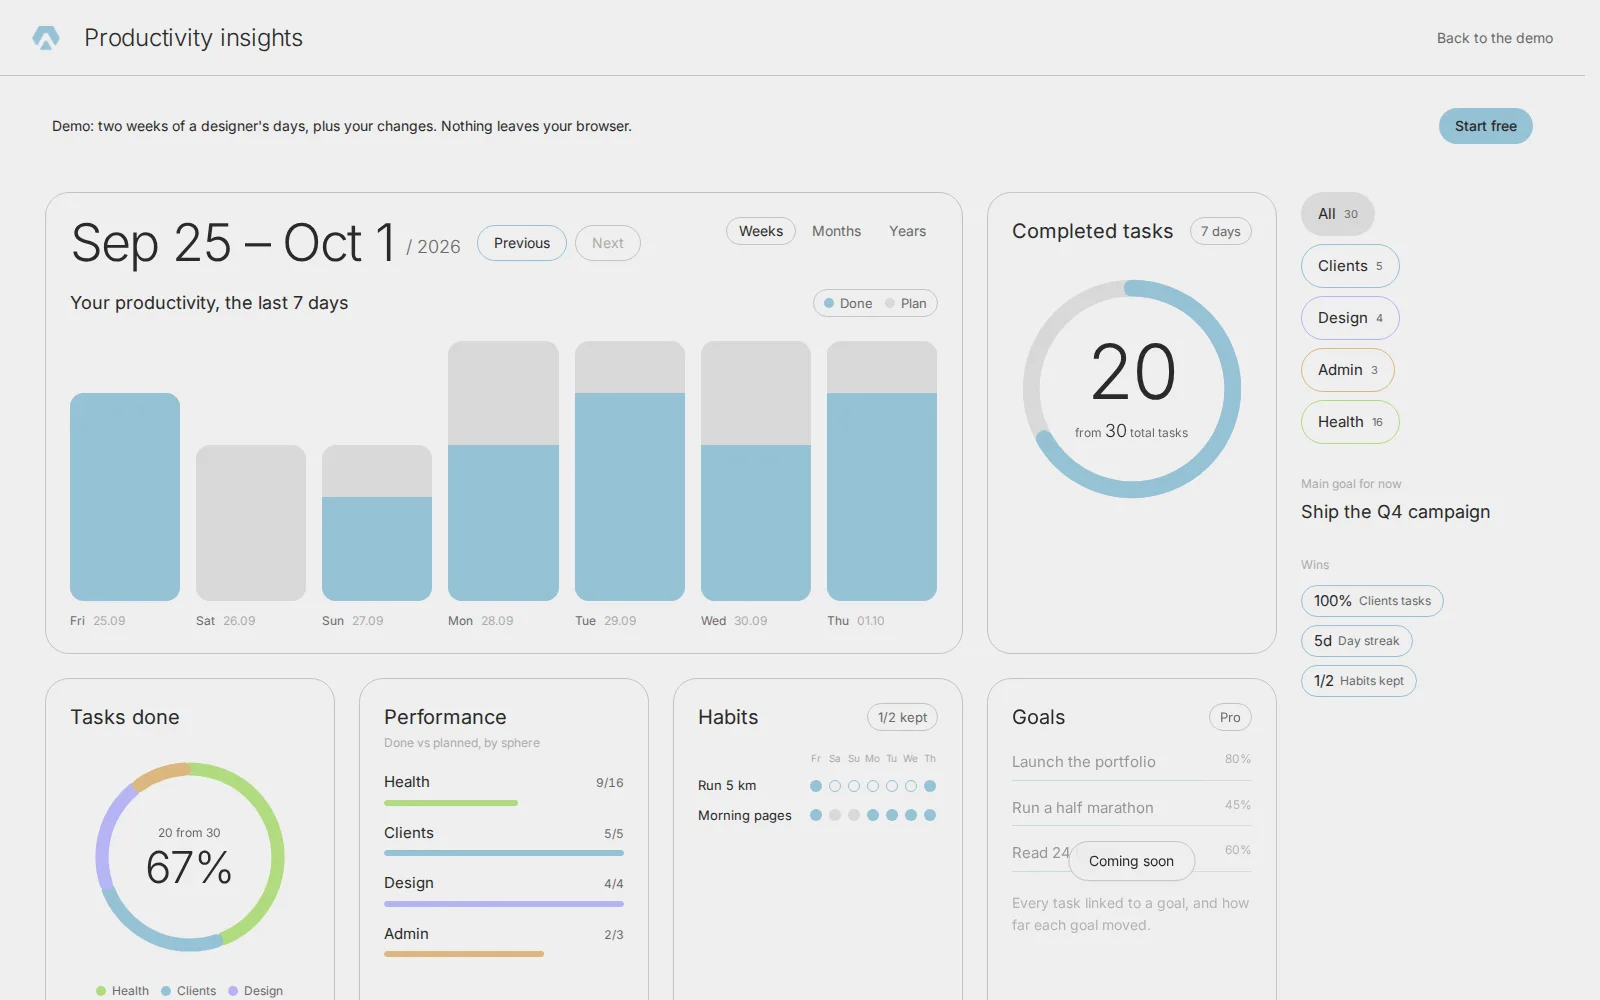Viewport: 1600px width, 1000px height.
Task: Click the 100% Clients tasks win chip
Action: pos(1372,601)
